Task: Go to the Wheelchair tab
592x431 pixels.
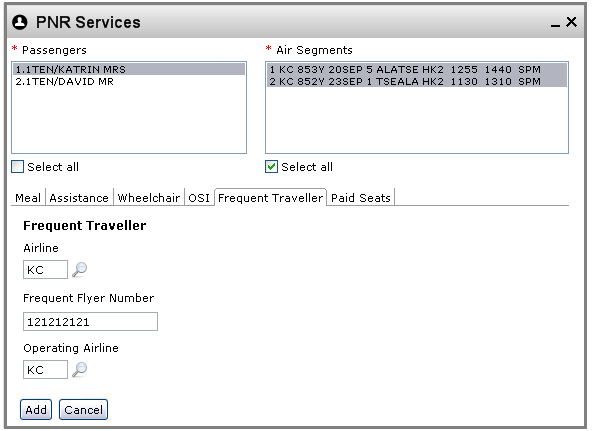Action: pyautogui.click(x=149, y=198)
